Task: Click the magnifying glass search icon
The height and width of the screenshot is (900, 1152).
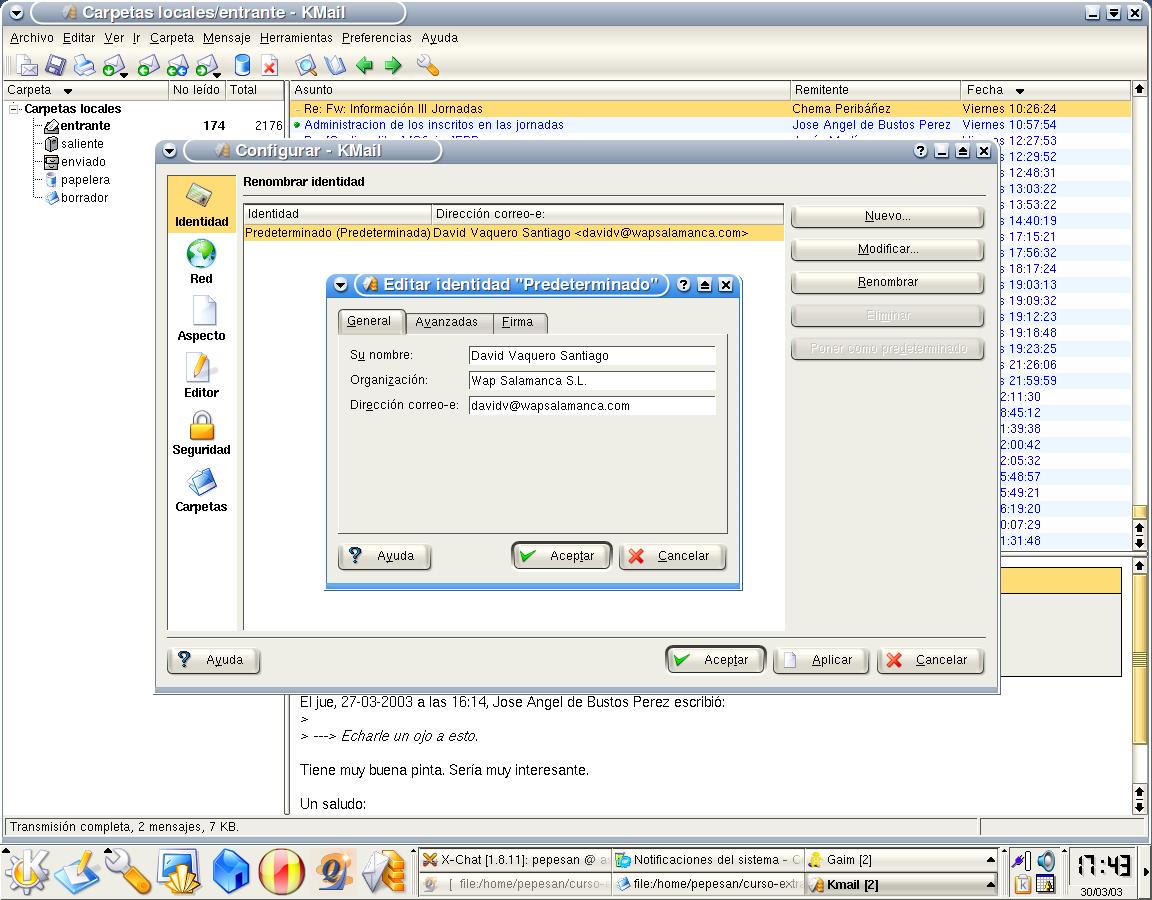Action: (x=307, y=66)
